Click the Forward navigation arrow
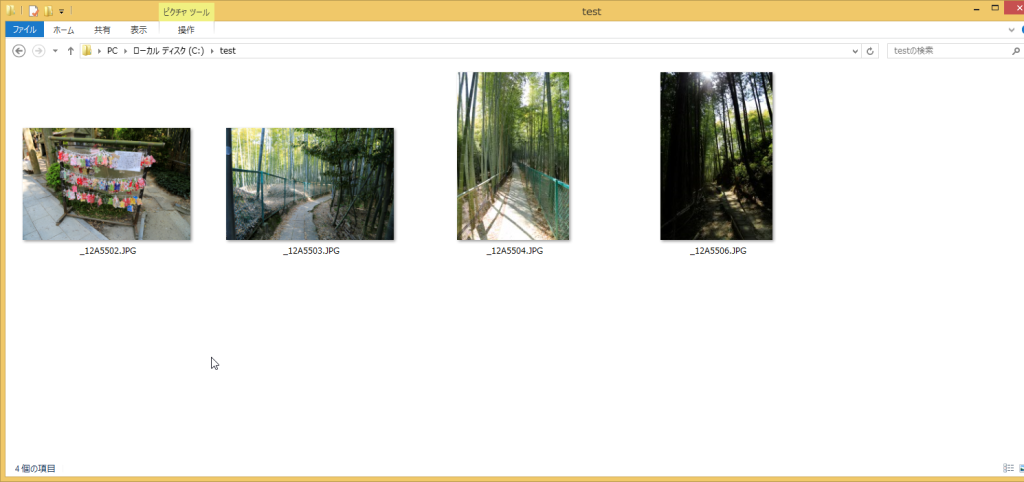Screen dimensions: 1024x482 (x=39, y=51)
